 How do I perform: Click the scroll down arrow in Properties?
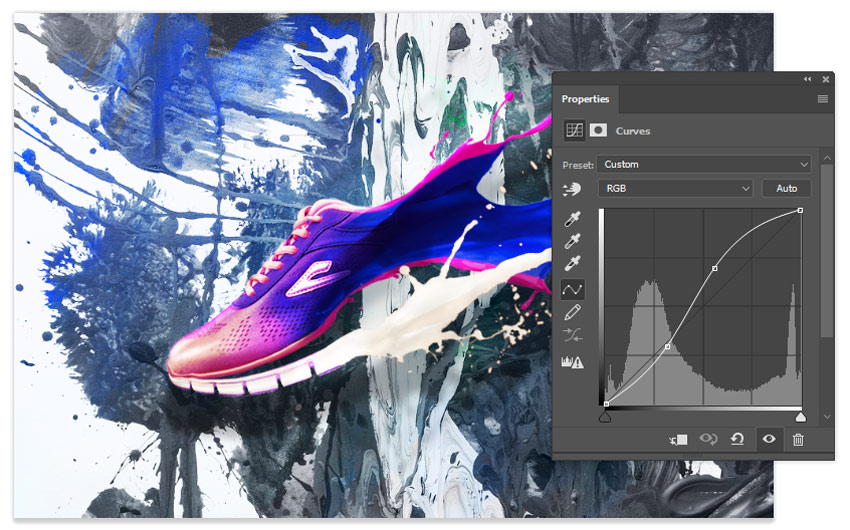(827, 417)
